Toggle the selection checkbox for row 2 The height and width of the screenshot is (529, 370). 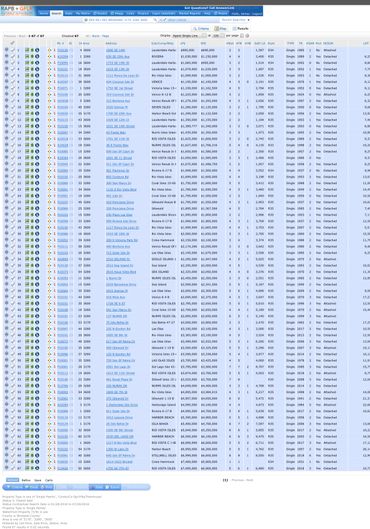pos(13,56)
